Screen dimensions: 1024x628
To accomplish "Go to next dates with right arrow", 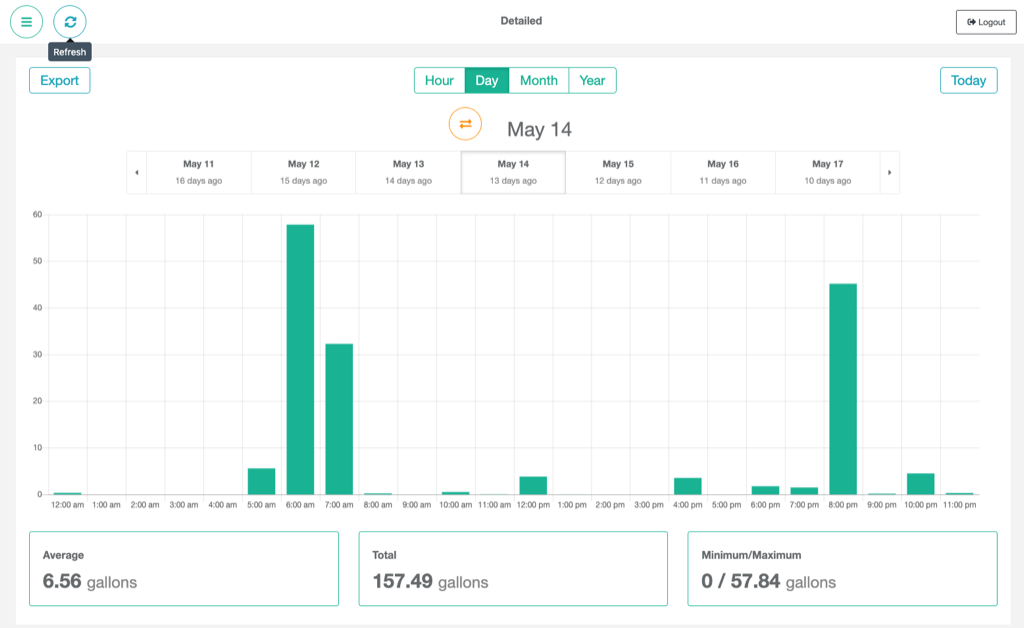I will click(x=889, y=172).
